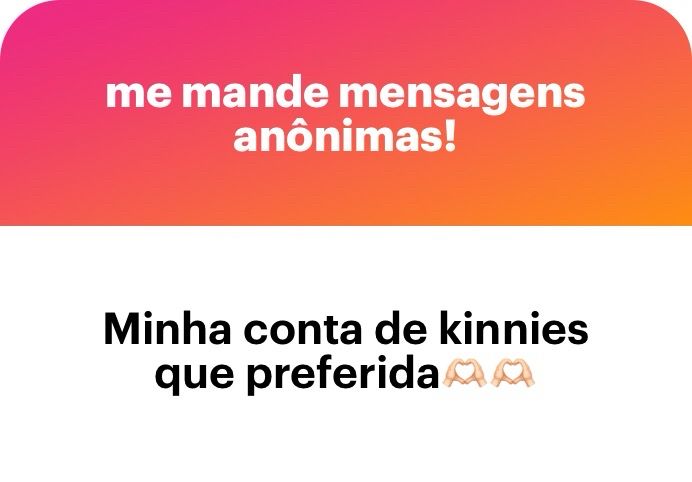Click the second heart-hands emoji
Viewport: 692px width, 482px height.
click(513, 373)
